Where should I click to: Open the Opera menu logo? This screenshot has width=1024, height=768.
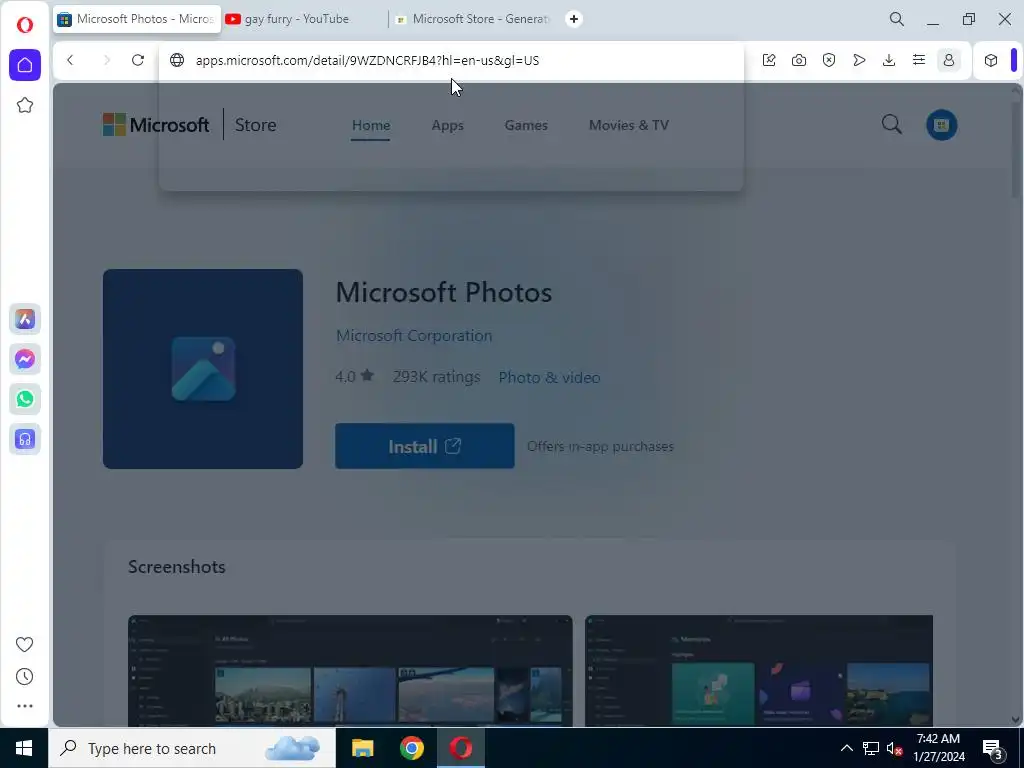point(25,25)
